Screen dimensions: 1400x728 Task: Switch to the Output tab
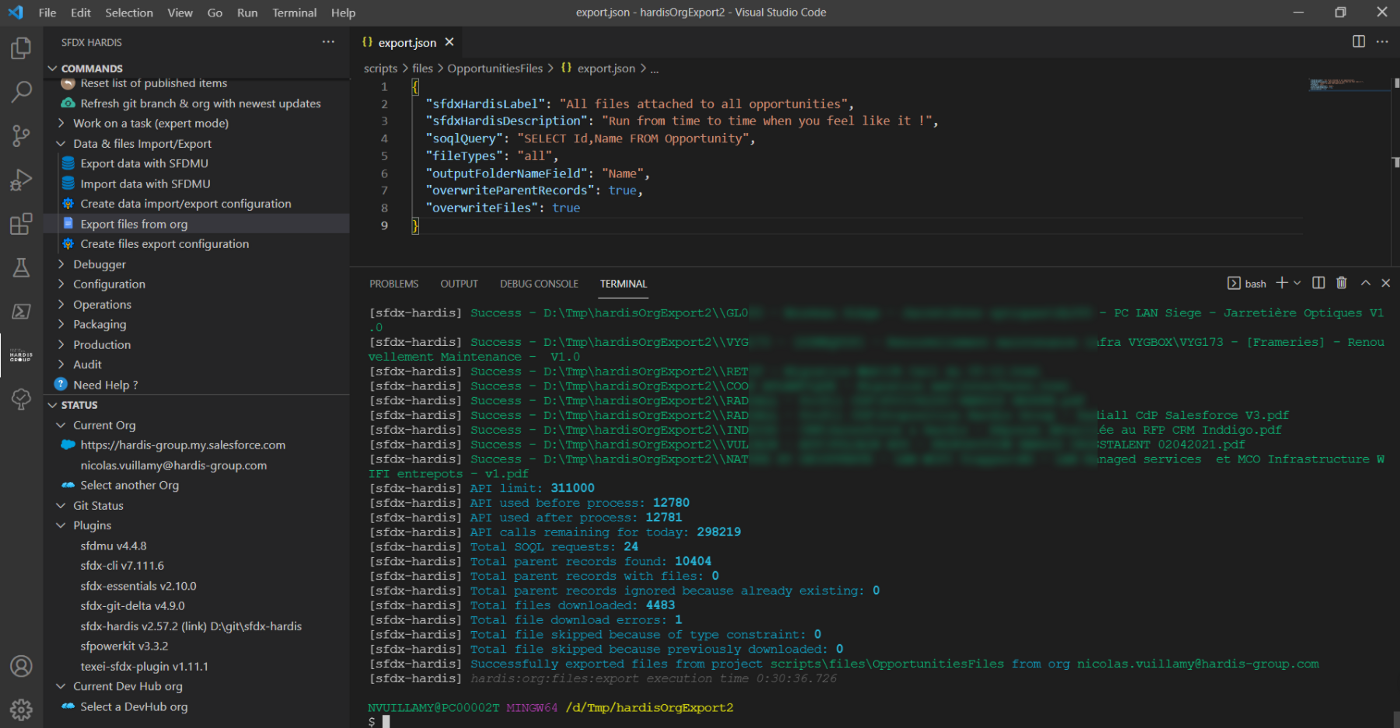click(x=459, y=284)
